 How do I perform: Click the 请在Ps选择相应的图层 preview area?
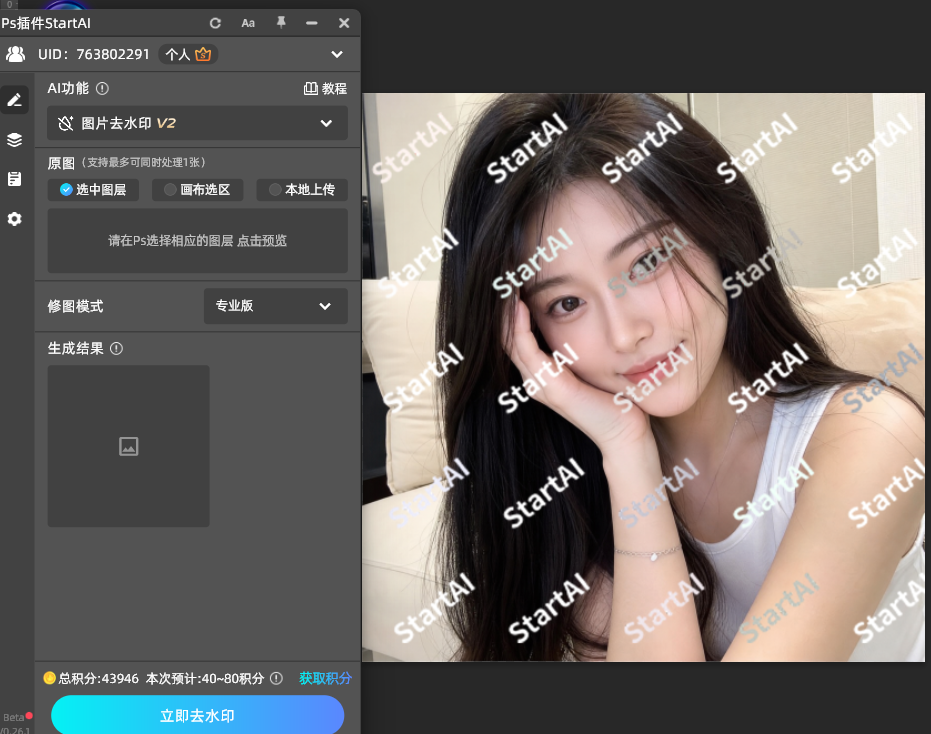197,241
